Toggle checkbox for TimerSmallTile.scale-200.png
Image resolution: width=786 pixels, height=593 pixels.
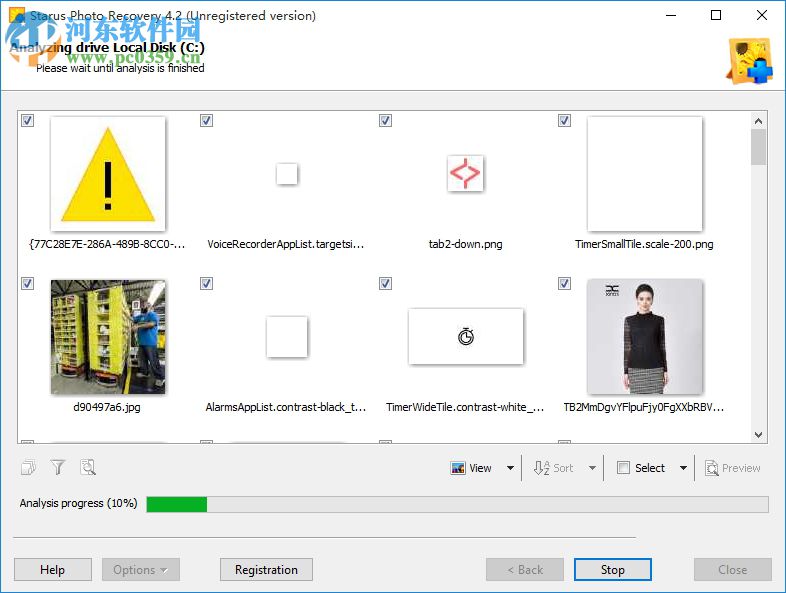coord(564,120)
